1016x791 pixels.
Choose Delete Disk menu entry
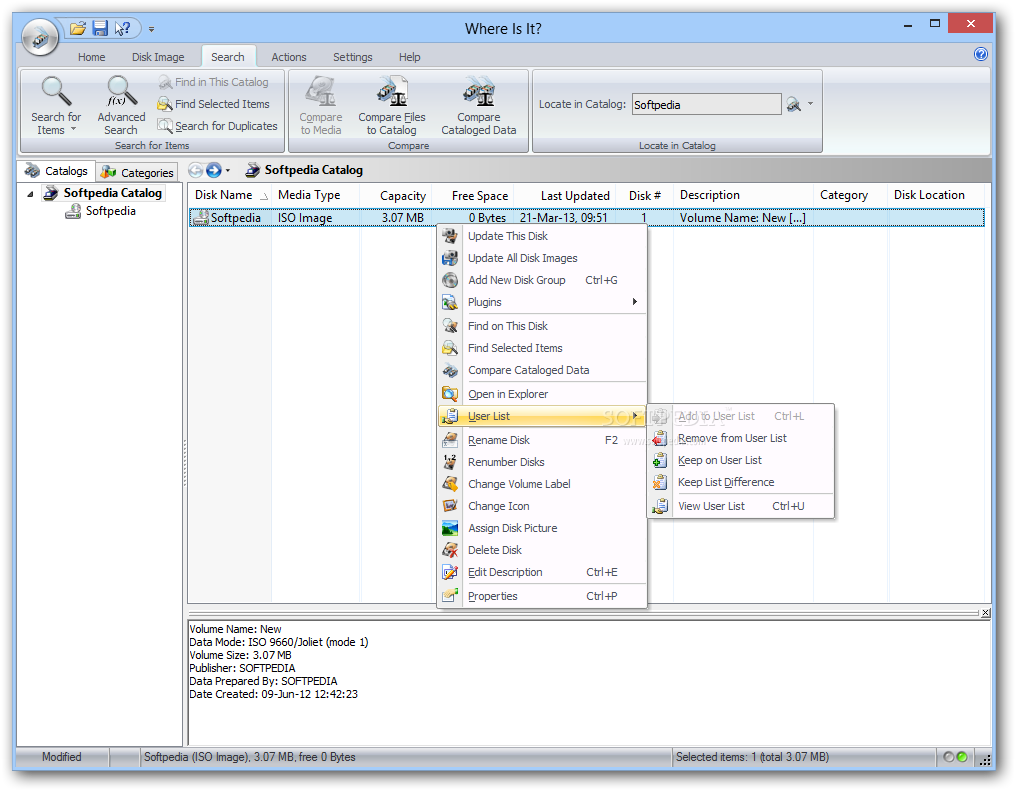[542, 550]
